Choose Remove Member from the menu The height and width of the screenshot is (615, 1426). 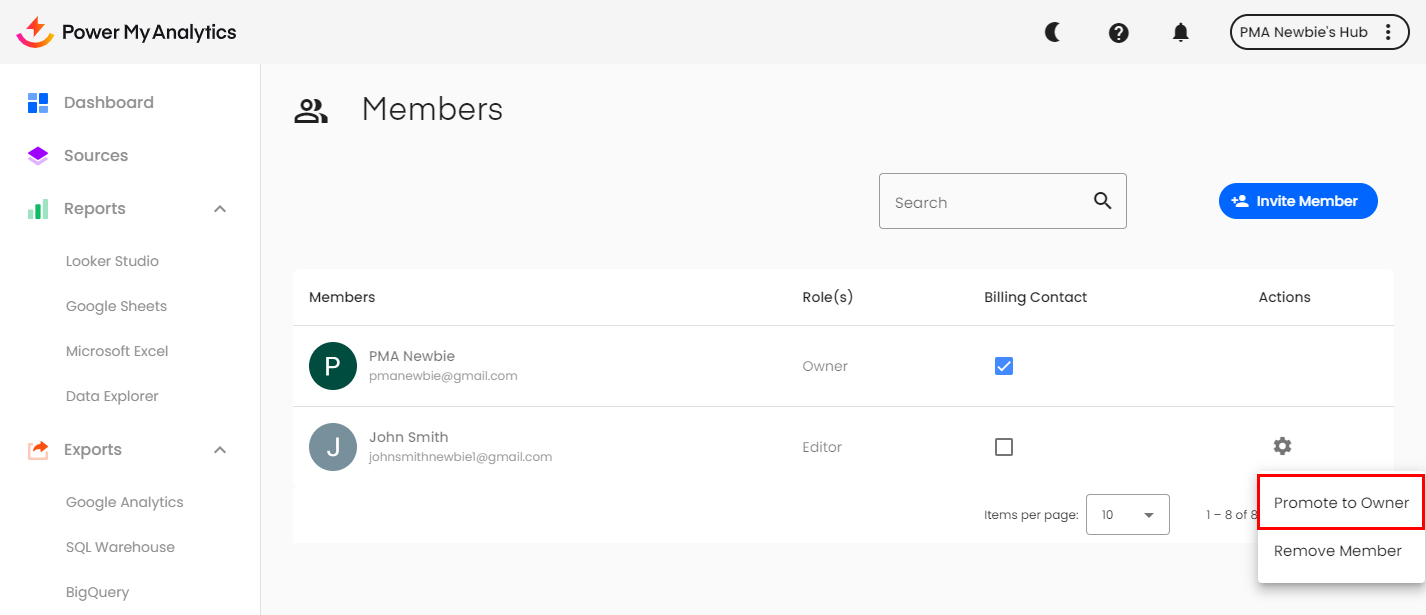click(1337, 551)
